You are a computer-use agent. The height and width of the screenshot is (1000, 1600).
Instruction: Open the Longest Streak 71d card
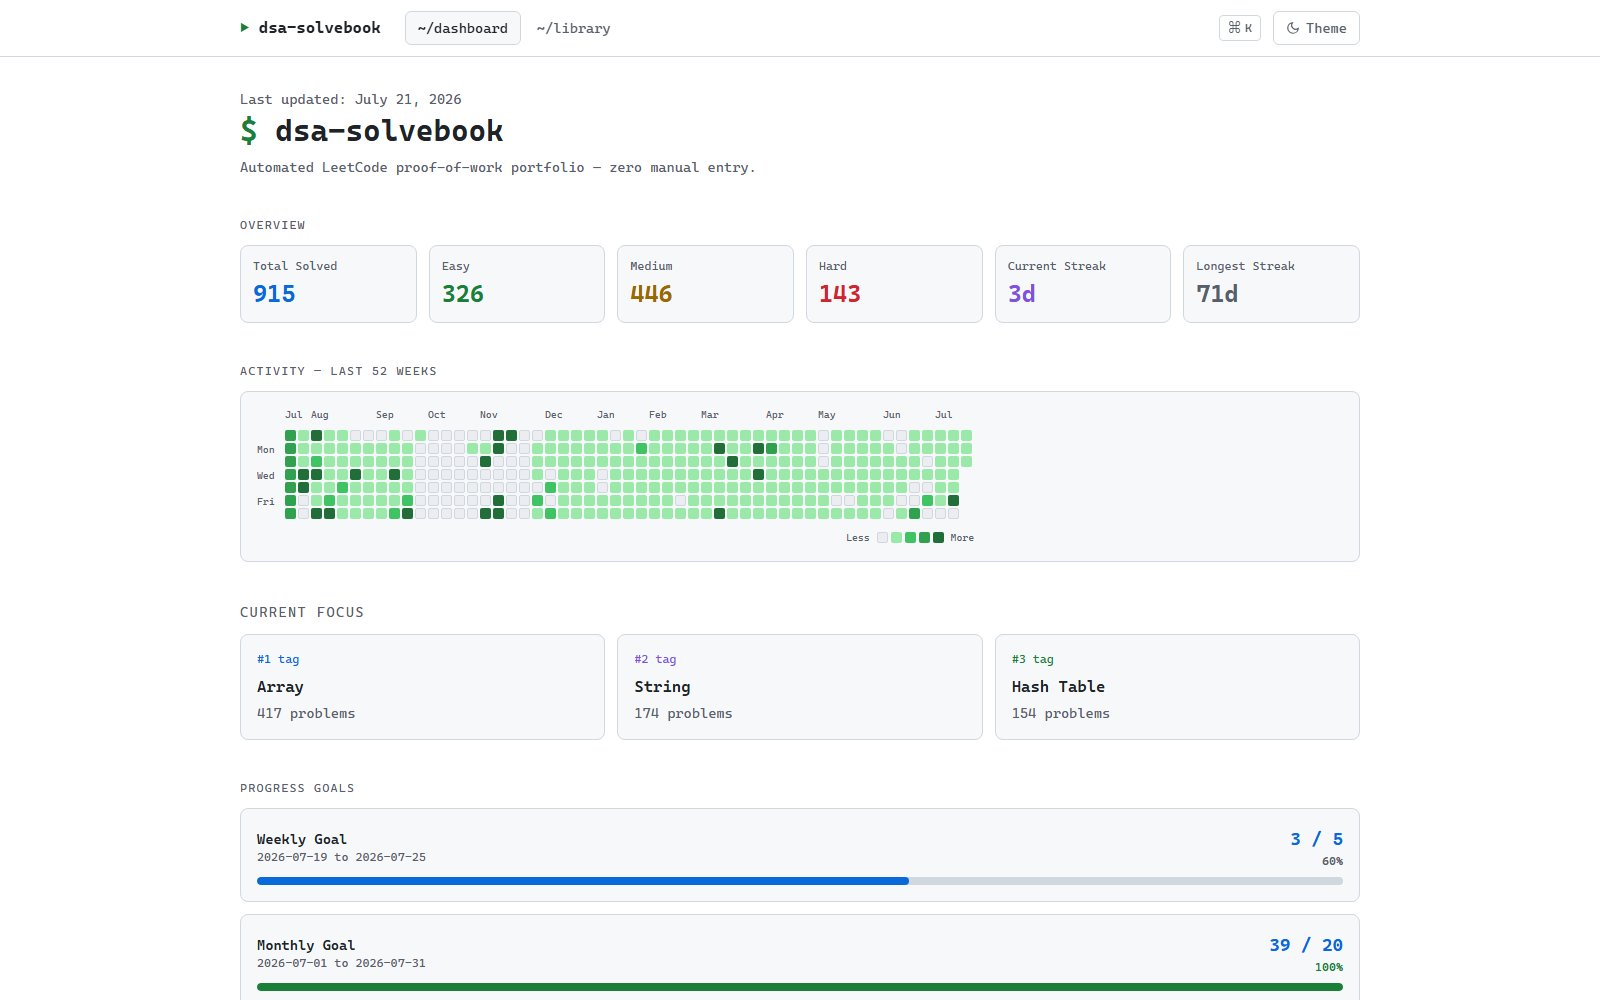click(1271, 284)
